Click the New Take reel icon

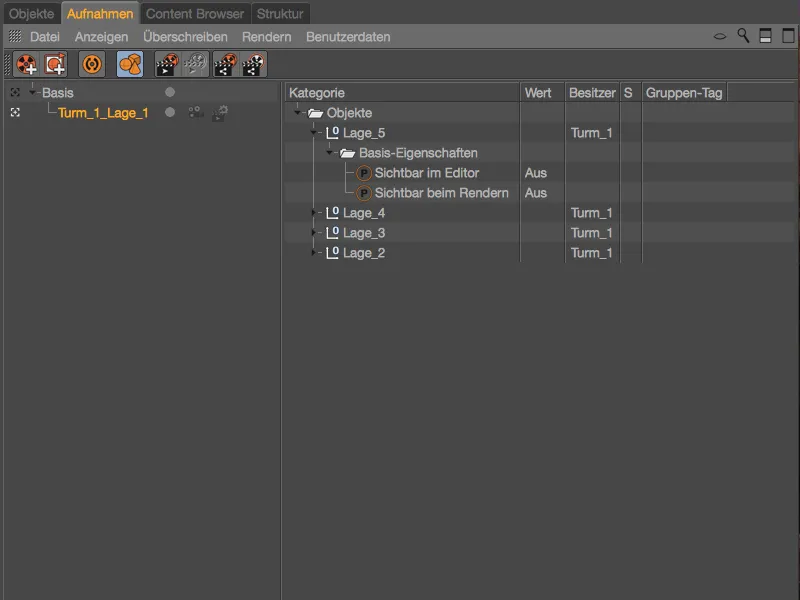coord(27,64)
